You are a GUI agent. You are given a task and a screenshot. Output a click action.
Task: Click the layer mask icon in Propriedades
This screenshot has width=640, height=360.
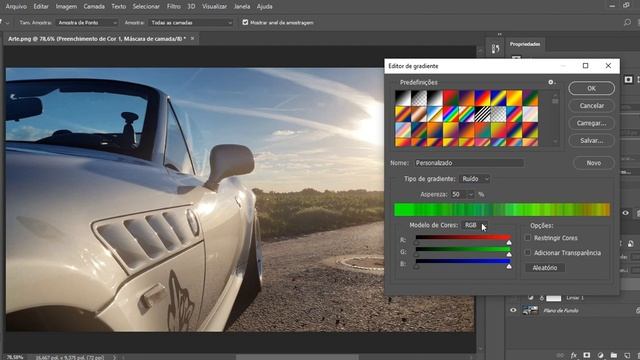(629, 80)
